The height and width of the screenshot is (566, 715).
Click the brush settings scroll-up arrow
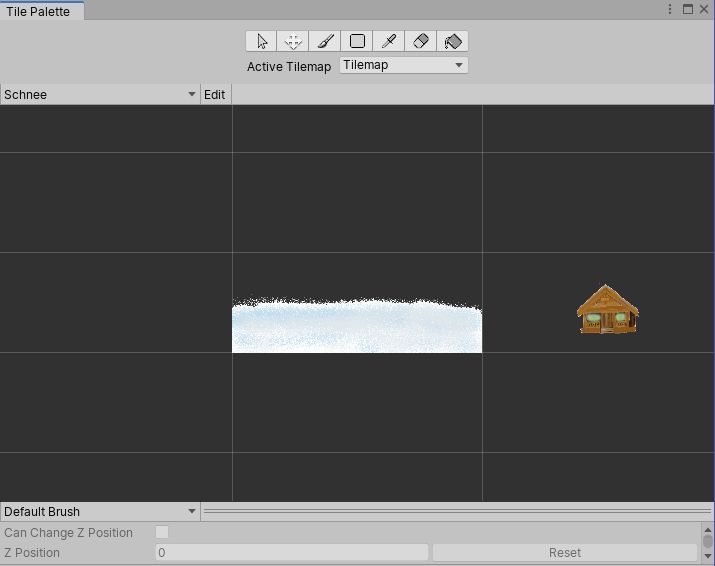[708, 530]
